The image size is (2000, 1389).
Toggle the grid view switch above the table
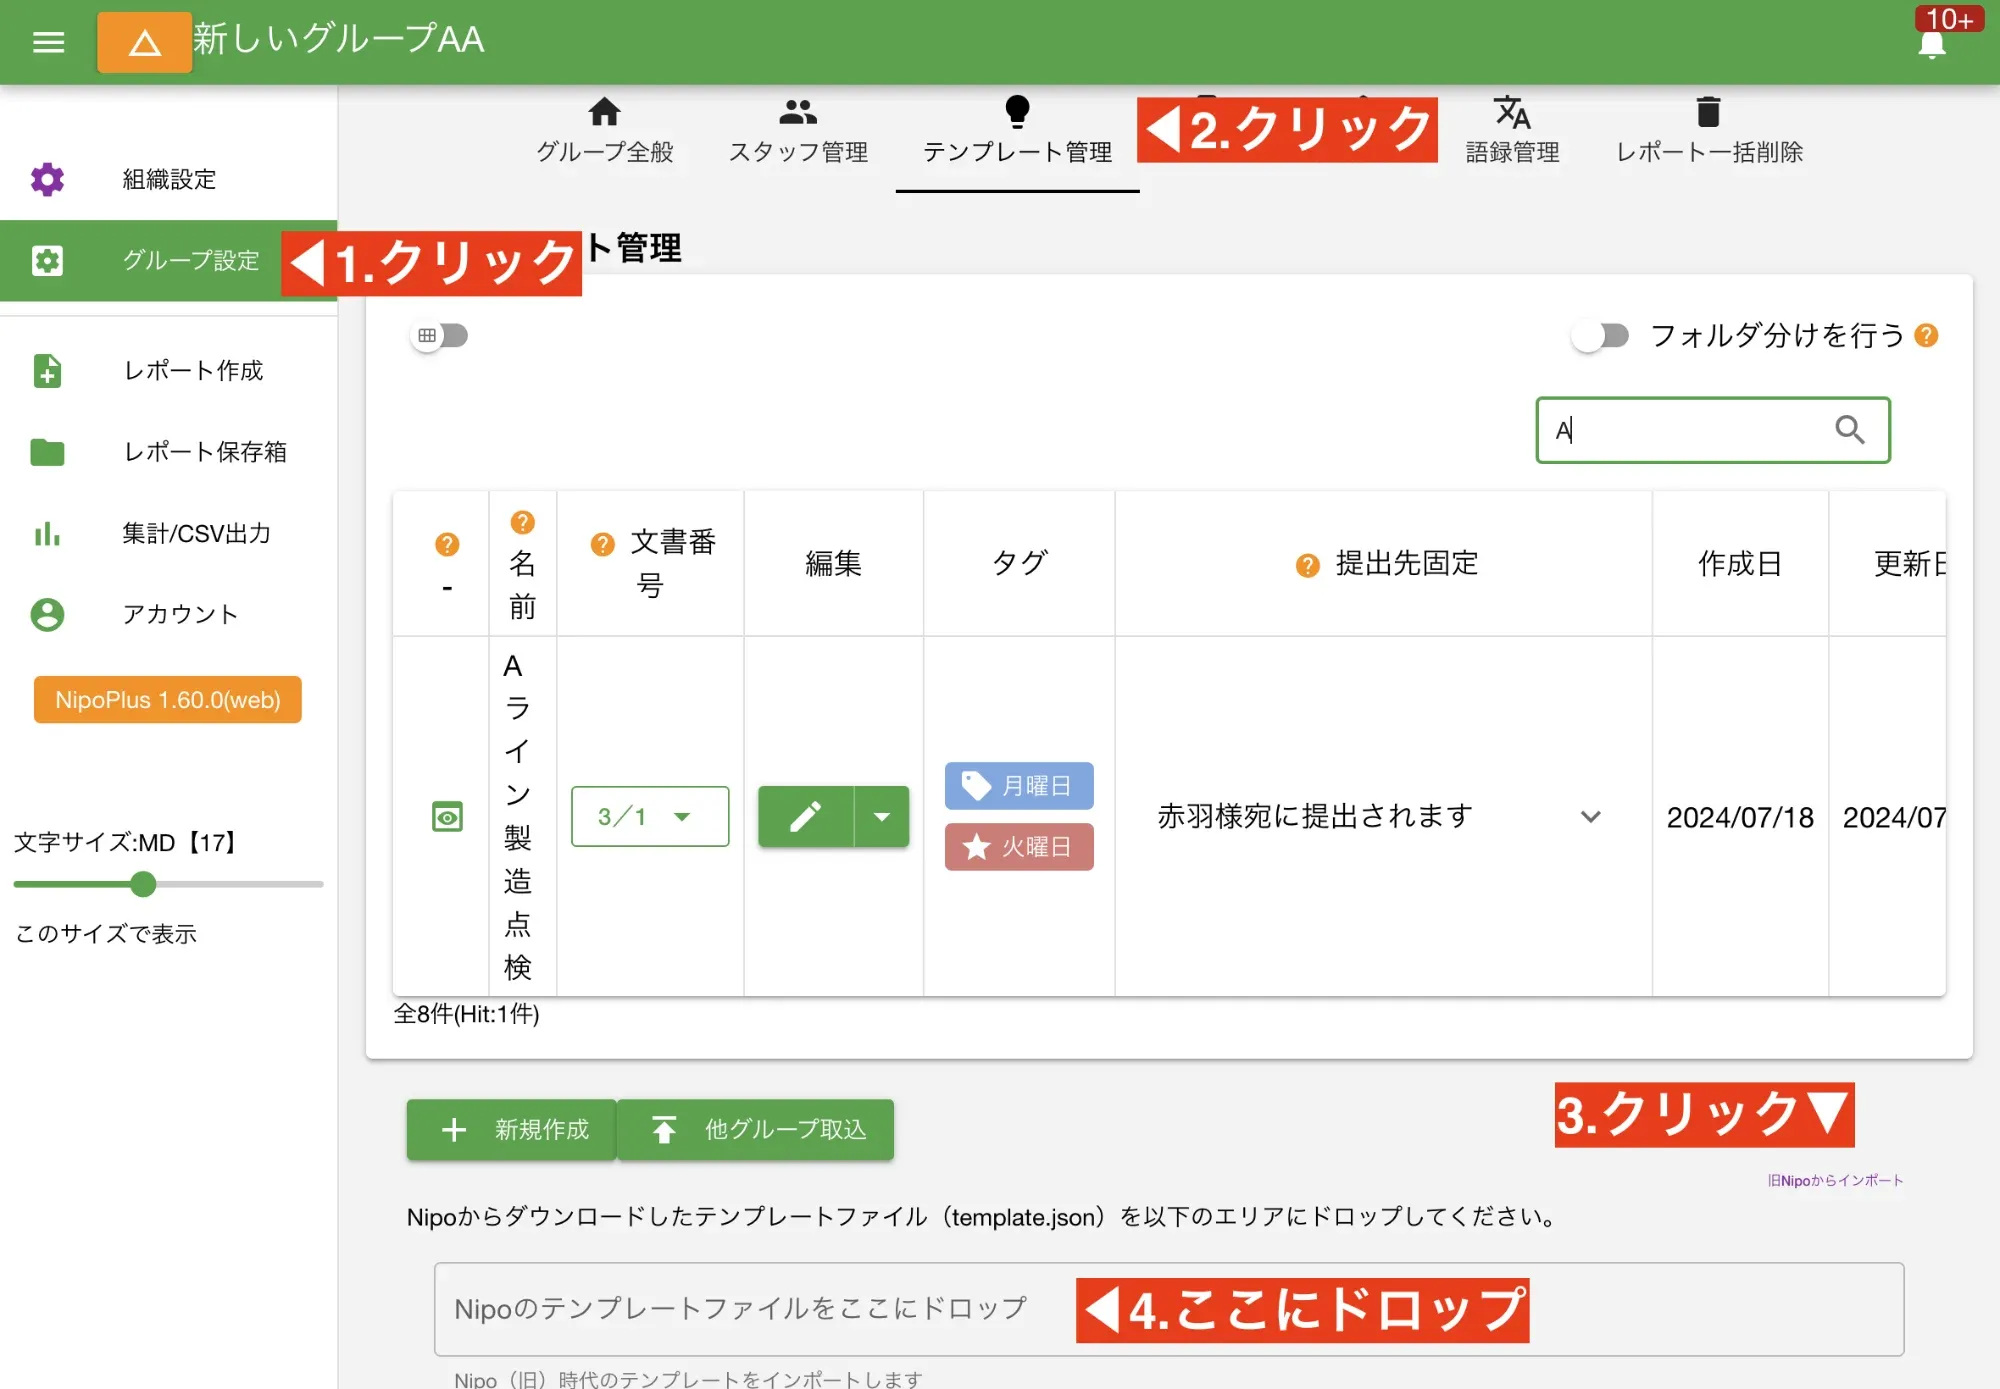pyautogui.click(x=440, y=336)
